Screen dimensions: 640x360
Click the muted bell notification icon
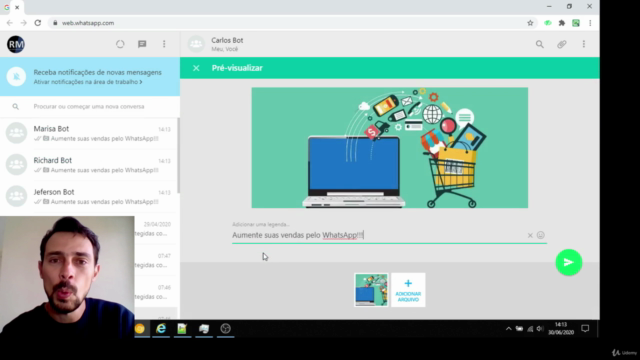[x=16, y=77]
